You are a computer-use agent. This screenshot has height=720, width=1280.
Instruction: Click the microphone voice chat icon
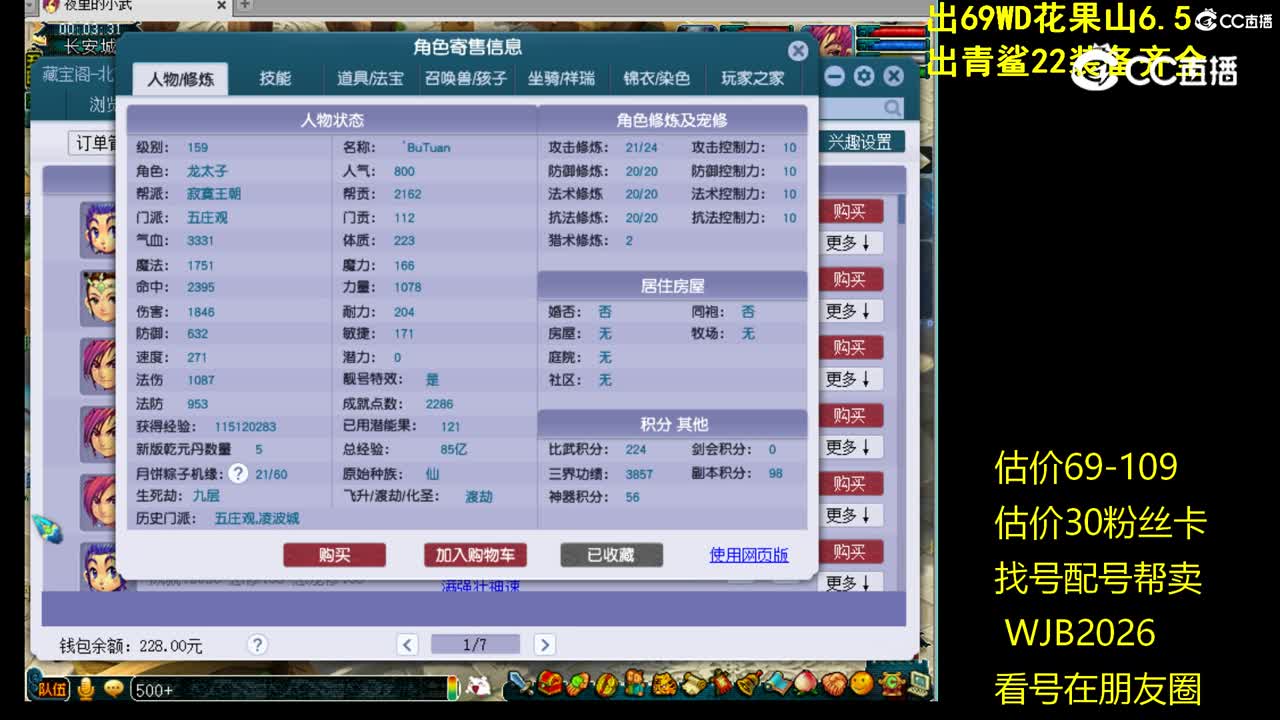[x=85, y=688]
